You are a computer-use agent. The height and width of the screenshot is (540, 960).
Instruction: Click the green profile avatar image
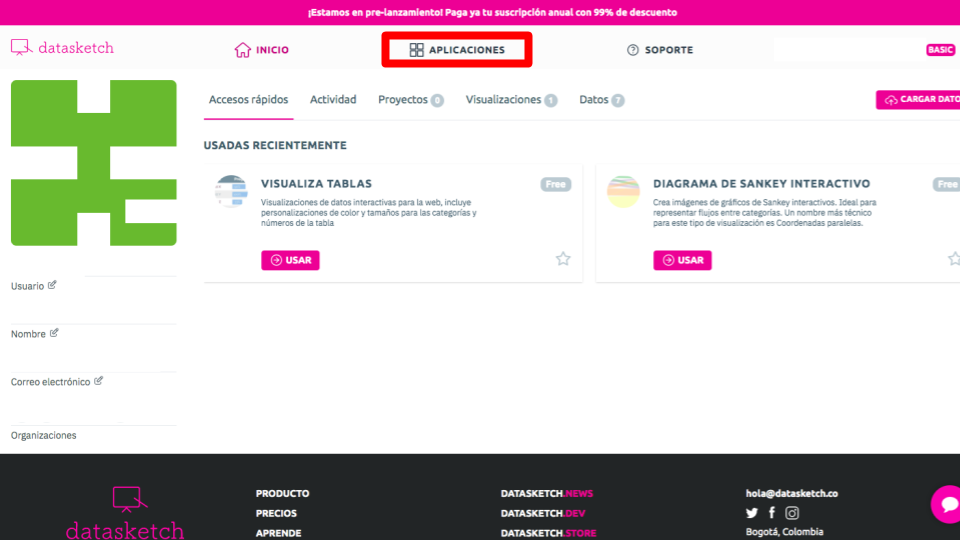[x=94, y=163]
